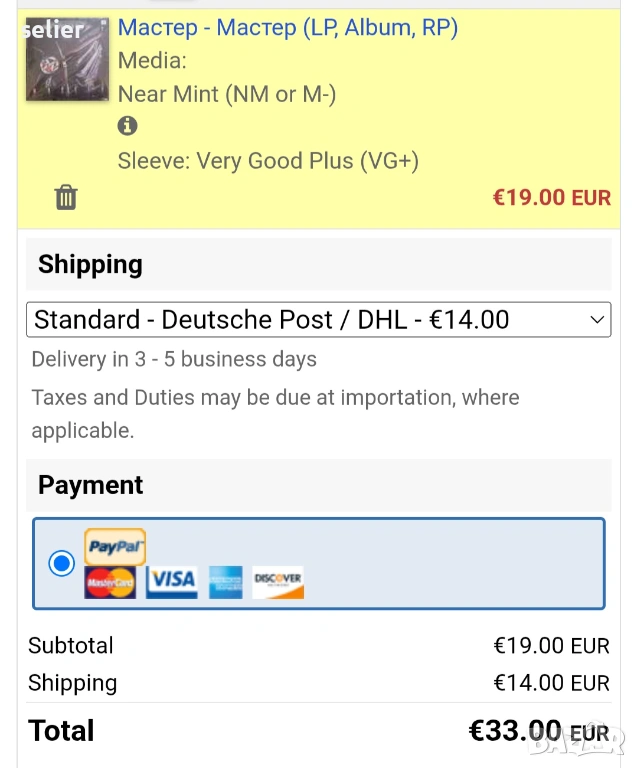Click the €19.00 EUR item price
The width and height of the screenshot is (637, 768).
pyautogui.click(x=551, y=197)
